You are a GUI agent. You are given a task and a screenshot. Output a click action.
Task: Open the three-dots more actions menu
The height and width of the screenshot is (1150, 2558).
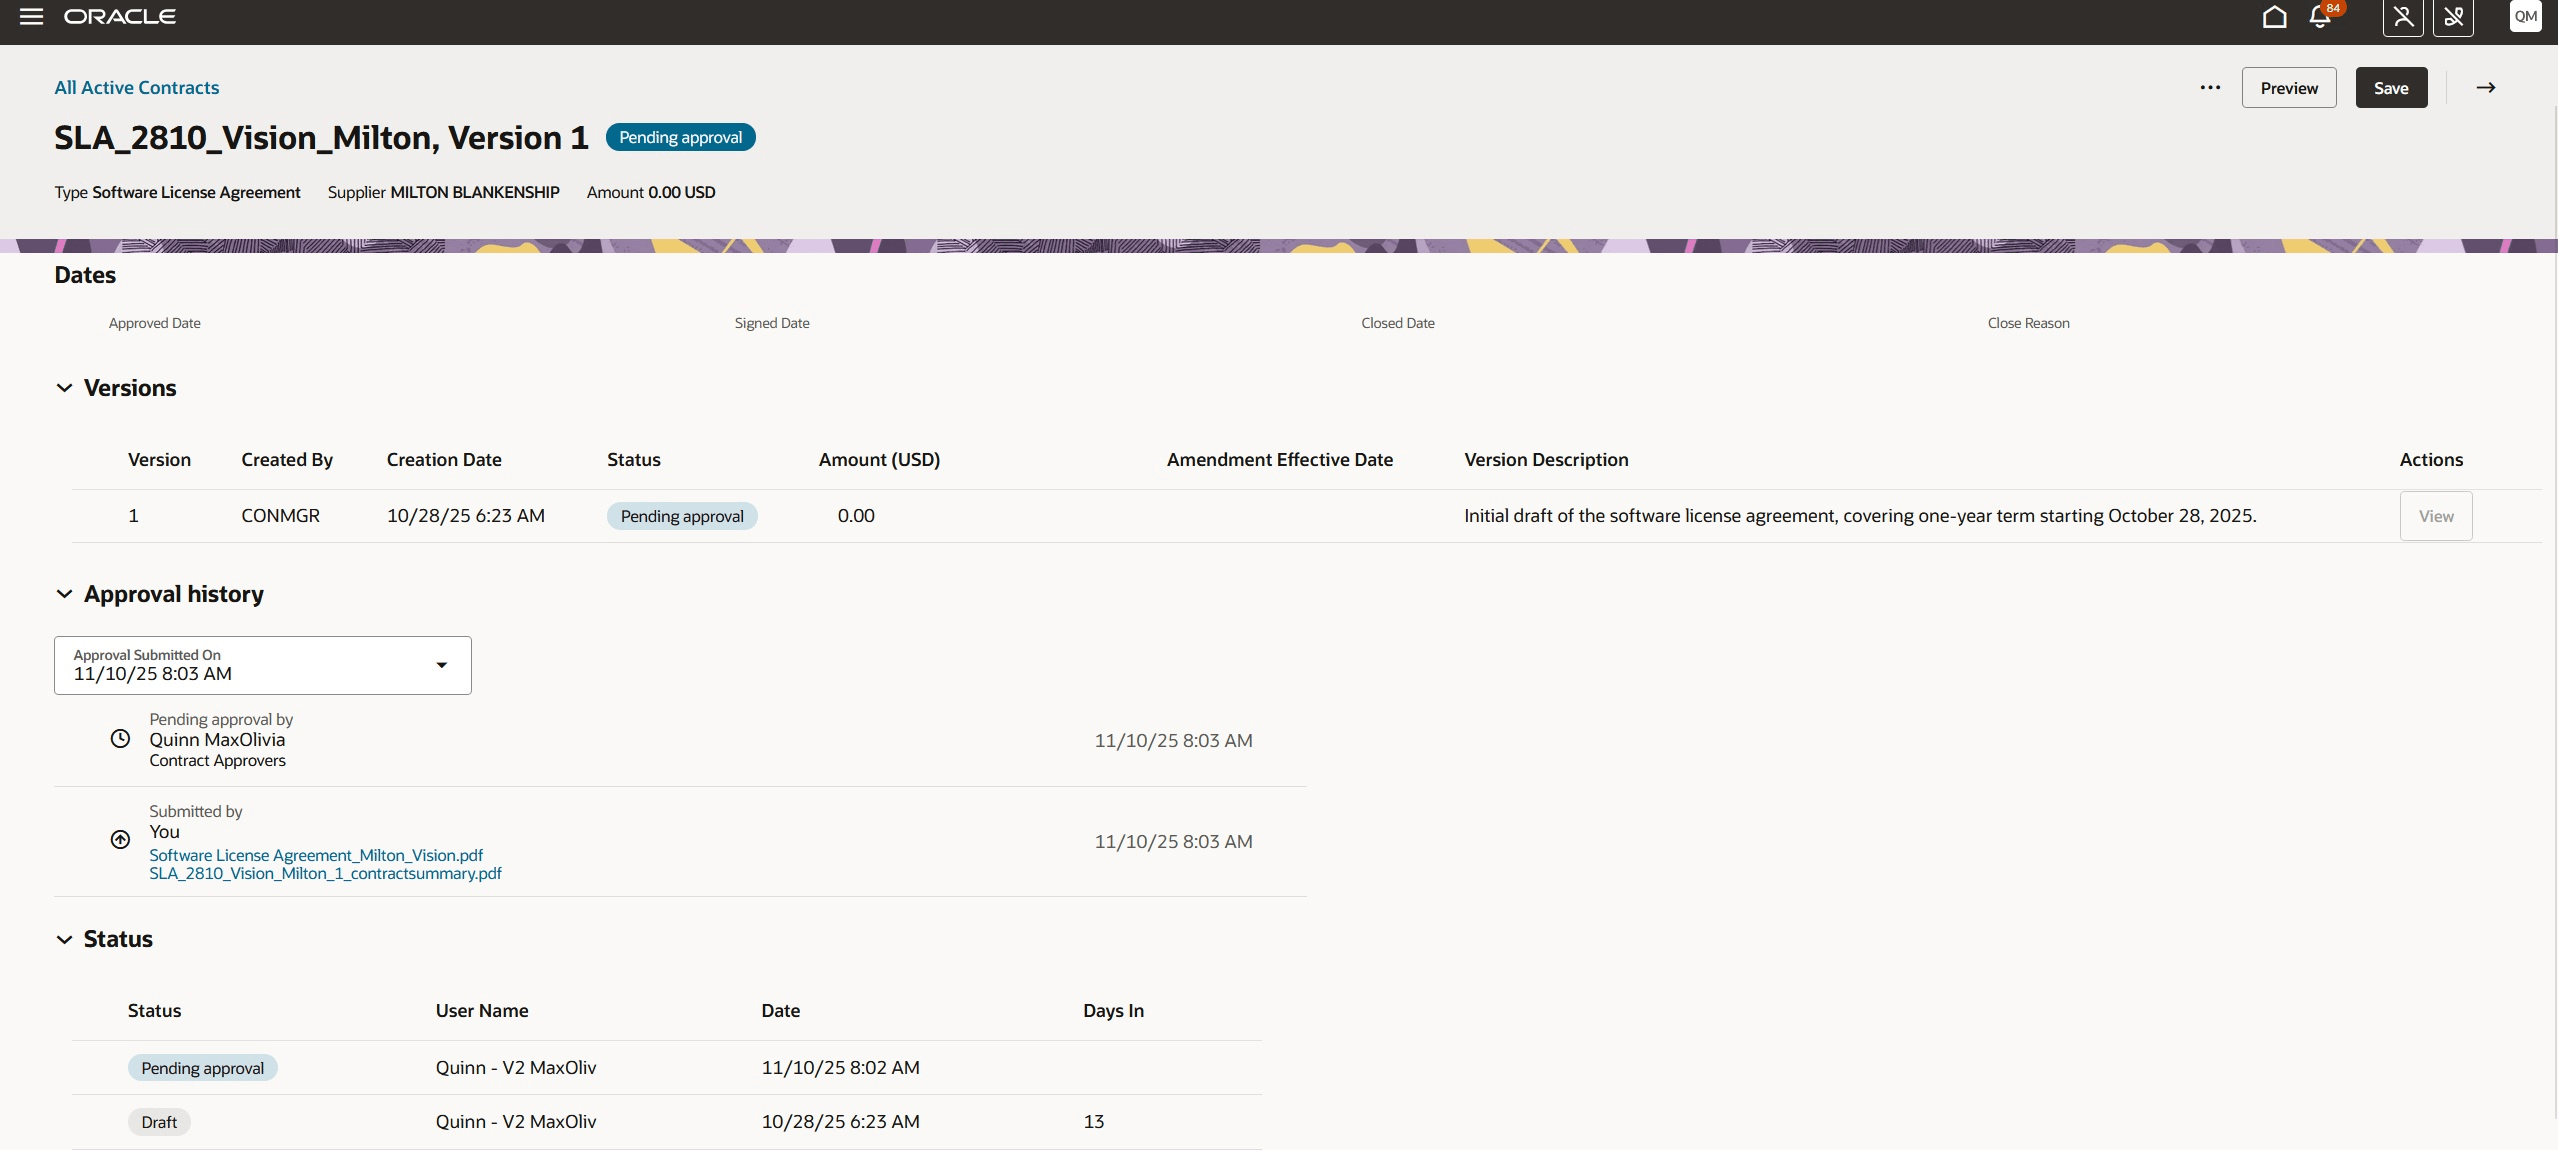(x=2210, y=88)
